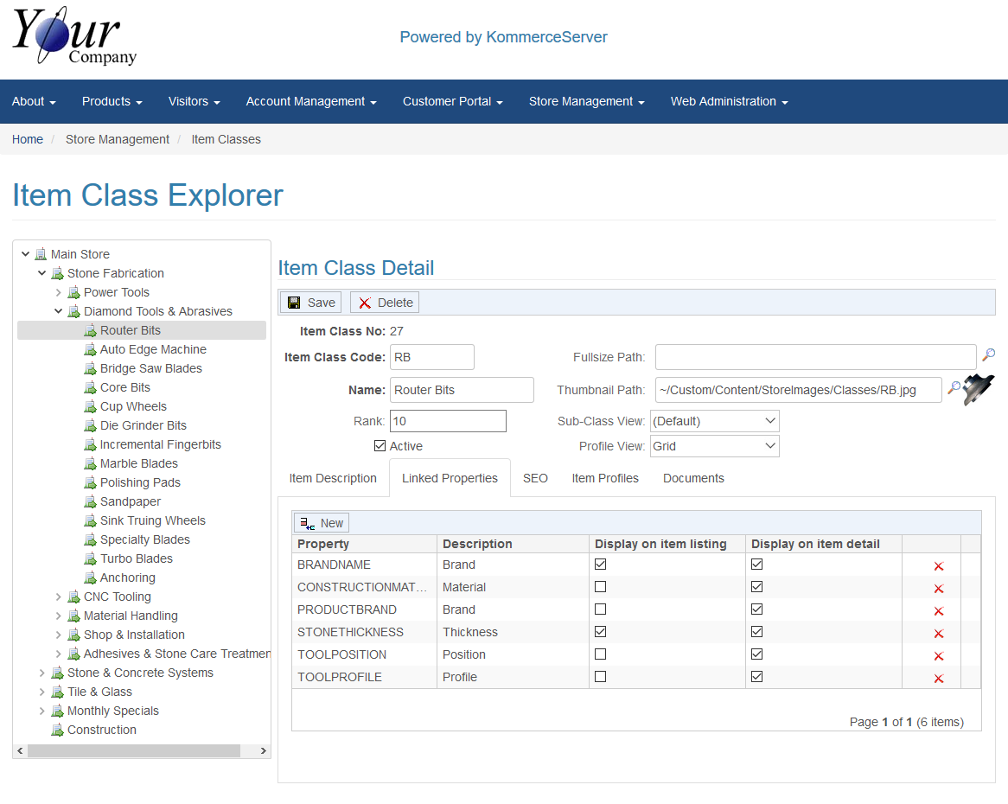Viewport: 1008px width, 804px height.
Task: Click the Your Company logo
Action: (75, 37)
